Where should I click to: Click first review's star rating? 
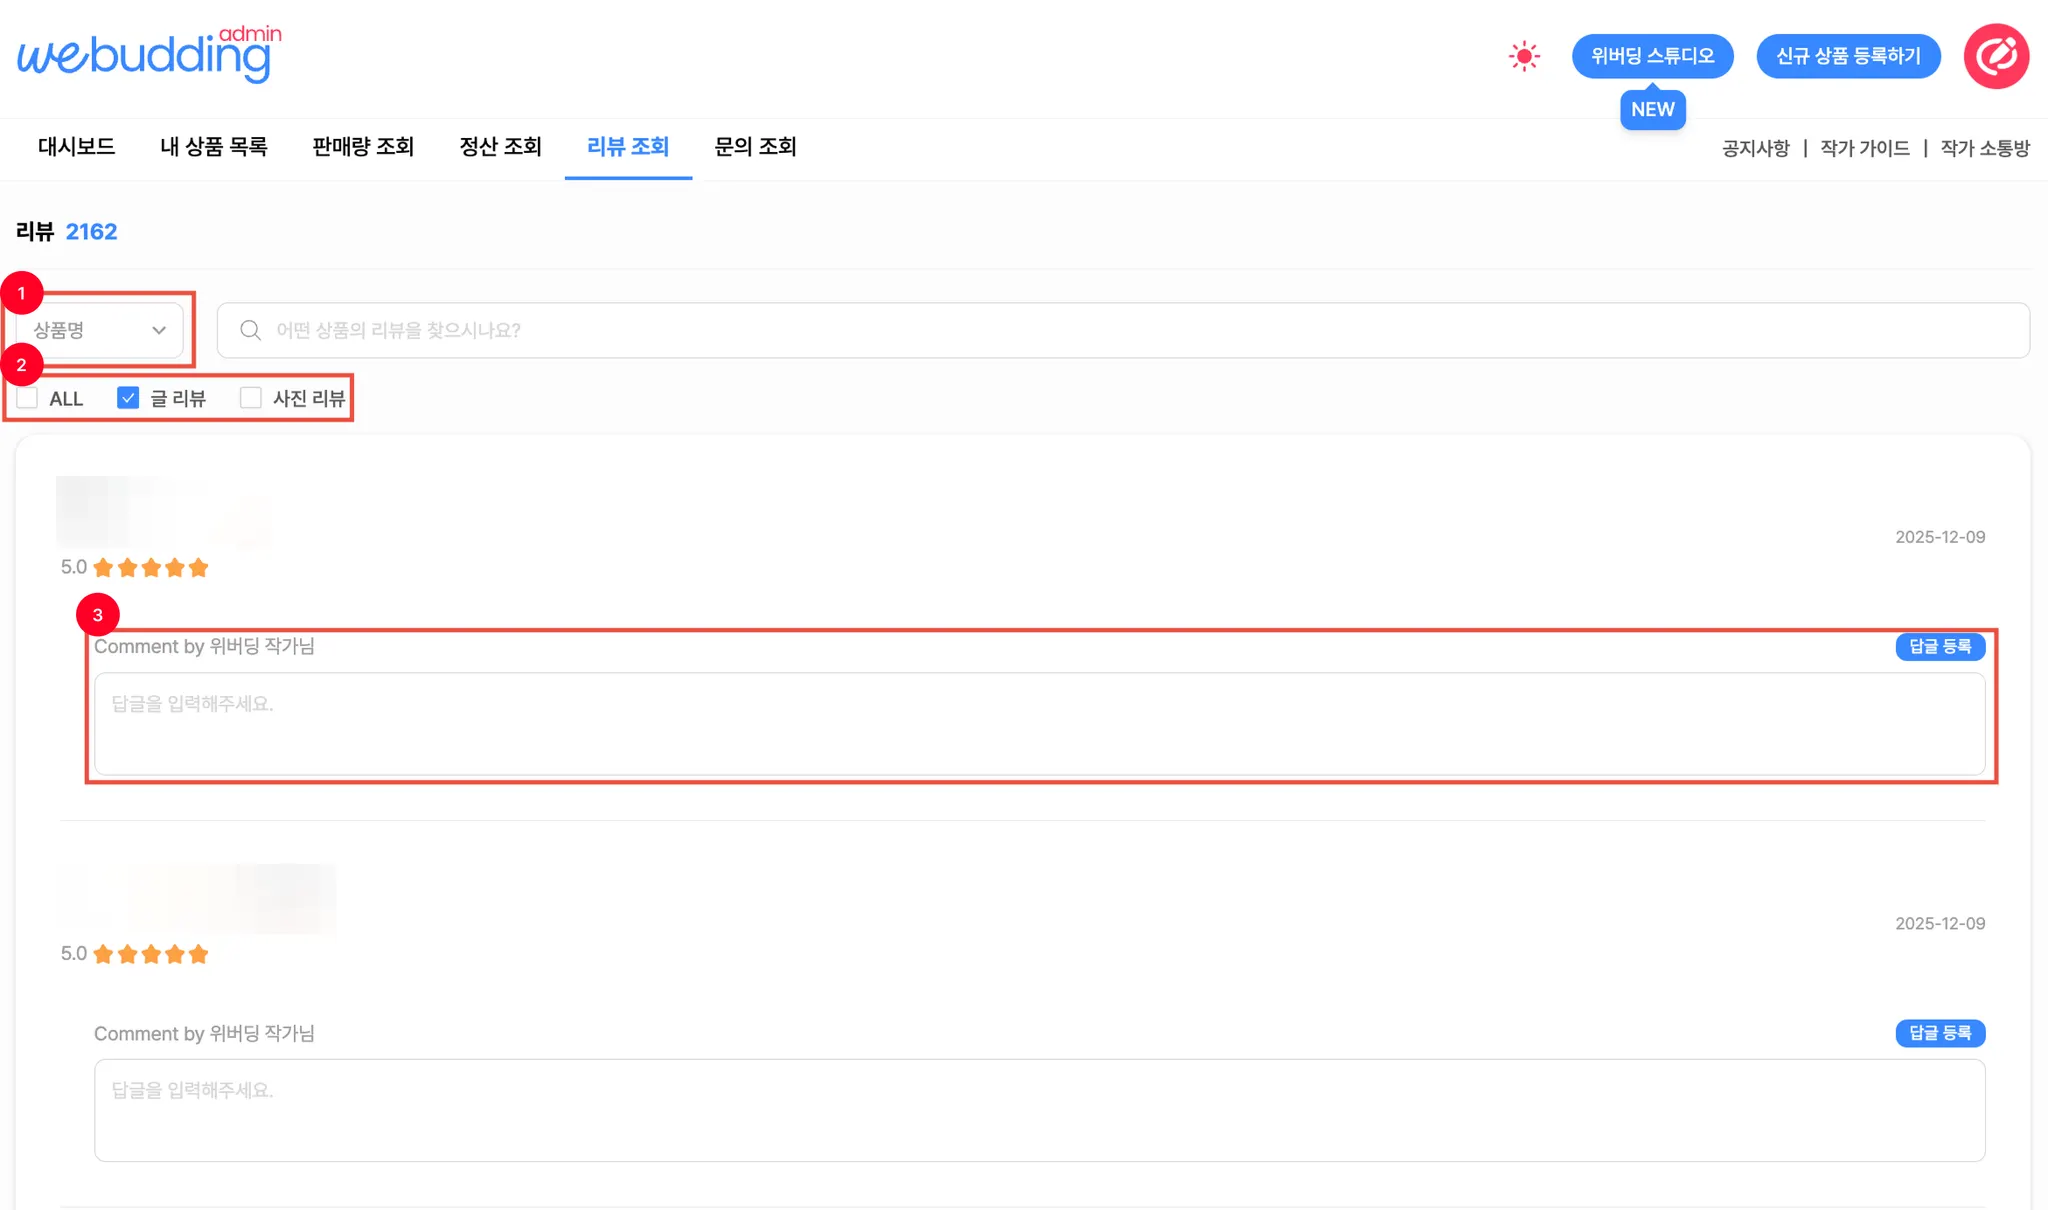[150, 568]
